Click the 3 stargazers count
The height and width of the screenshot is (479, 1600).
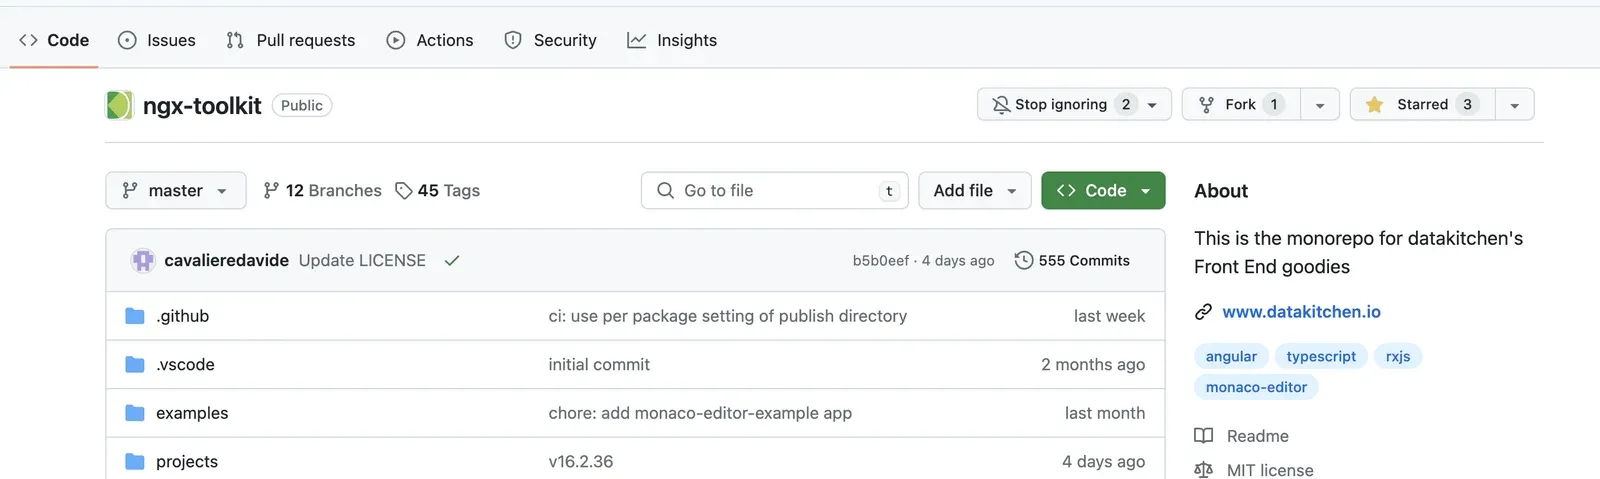coord(1467,104)
